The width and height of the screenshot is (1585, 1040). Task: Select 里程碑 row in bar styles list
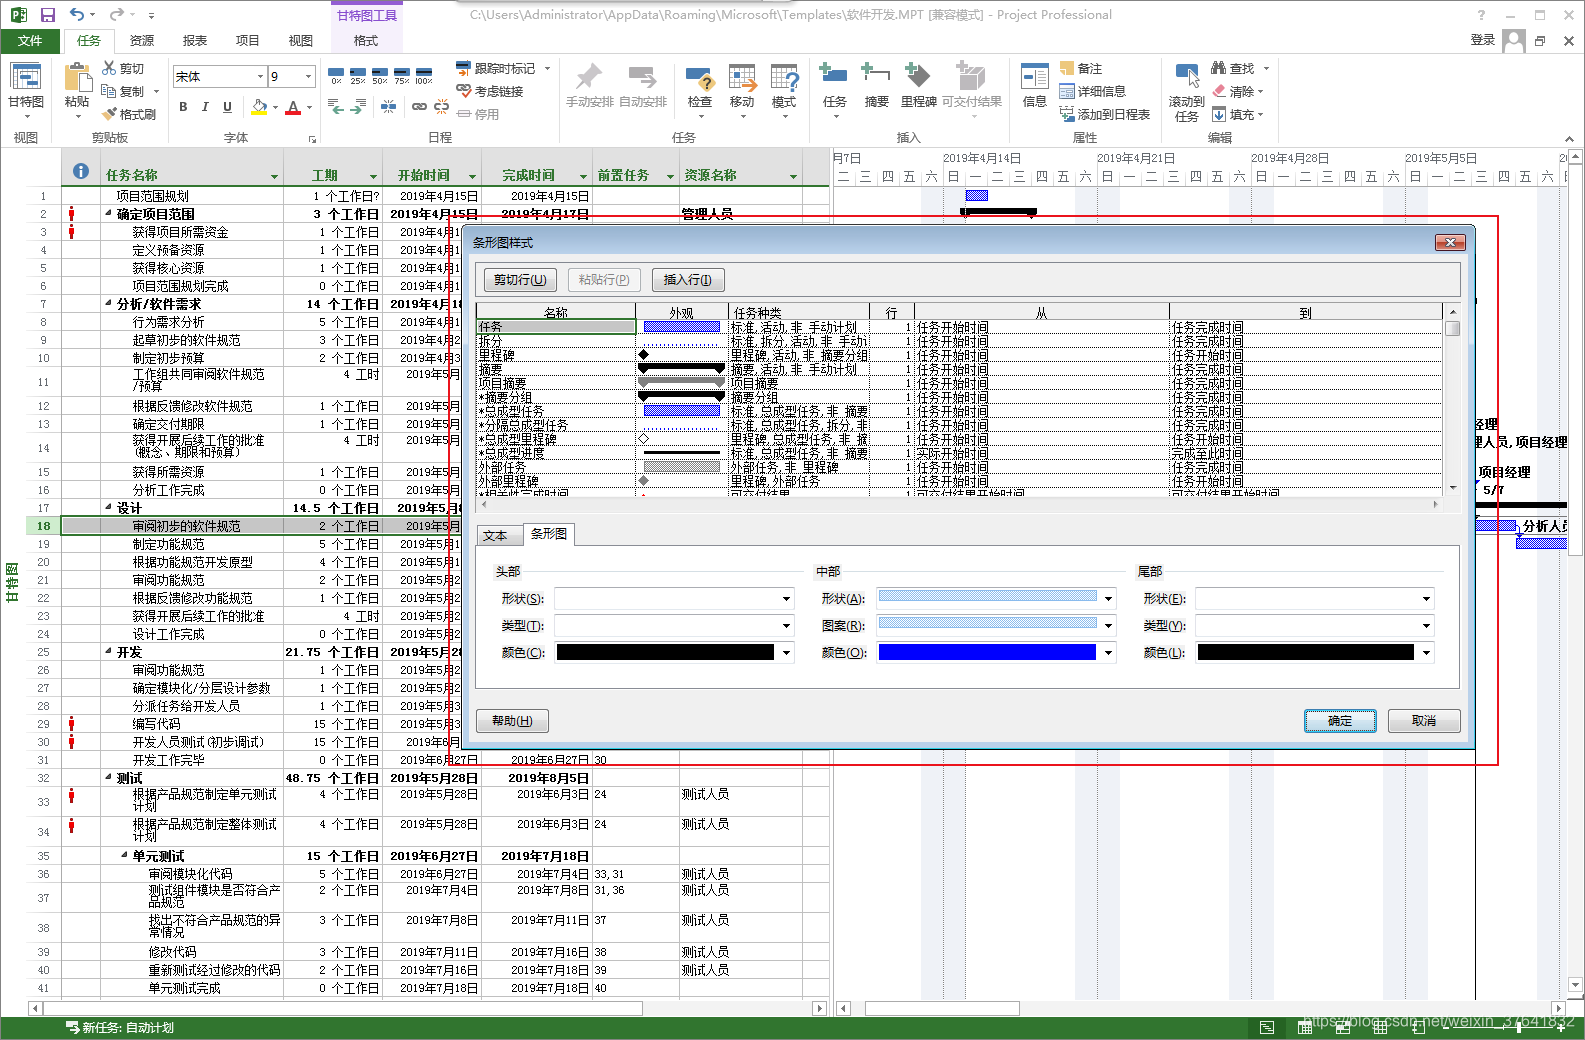tap(959, 355)
